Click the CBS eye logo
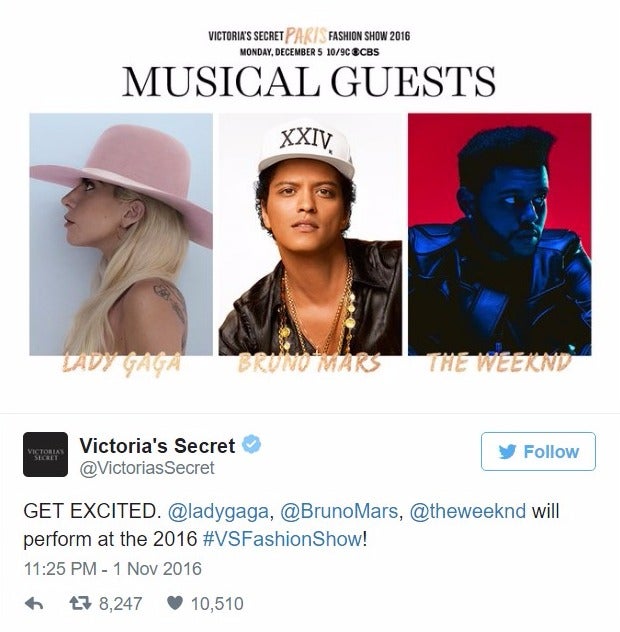 (356, 52)
